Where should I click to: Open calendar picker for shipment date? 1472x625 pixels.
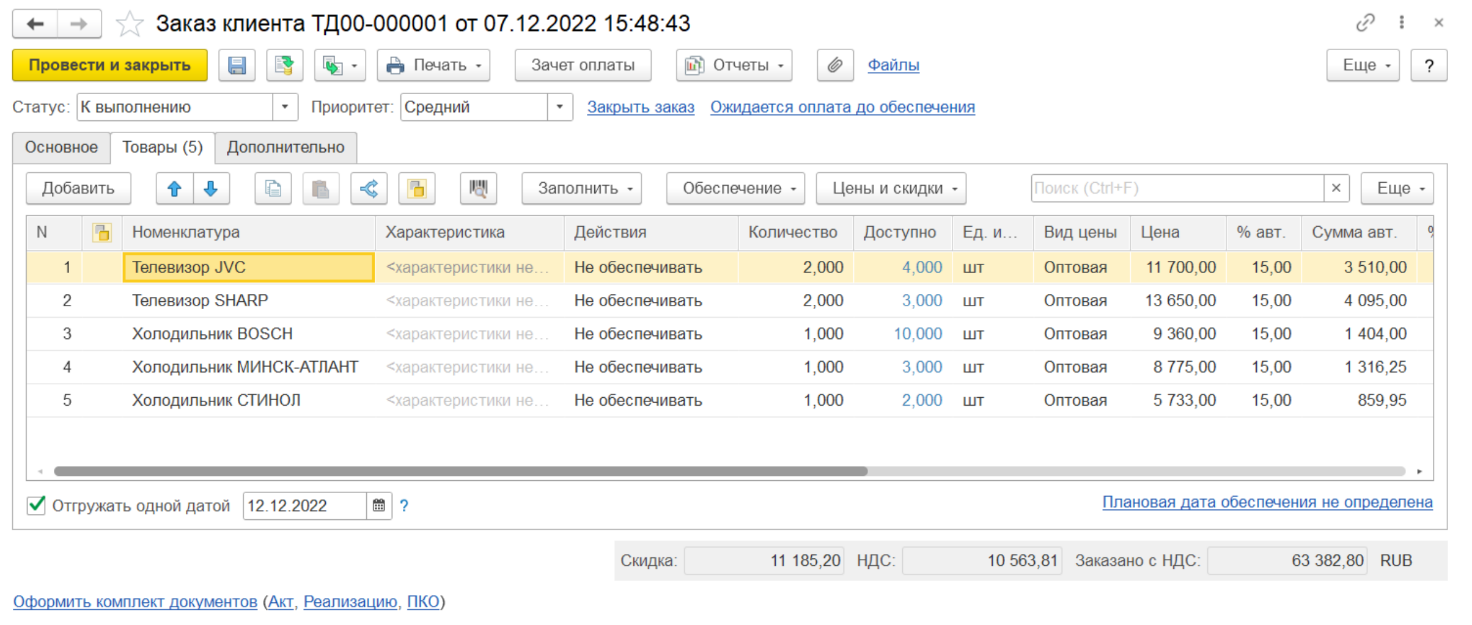pyautogui.click(x=379, y=506)
